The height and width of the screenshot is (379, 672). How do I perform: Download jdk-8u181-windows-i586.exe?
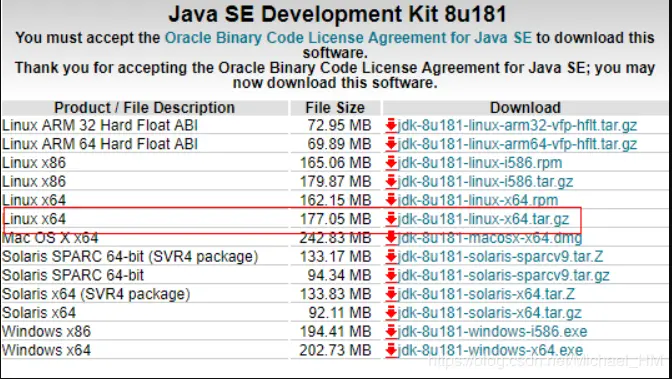[492, 331]
